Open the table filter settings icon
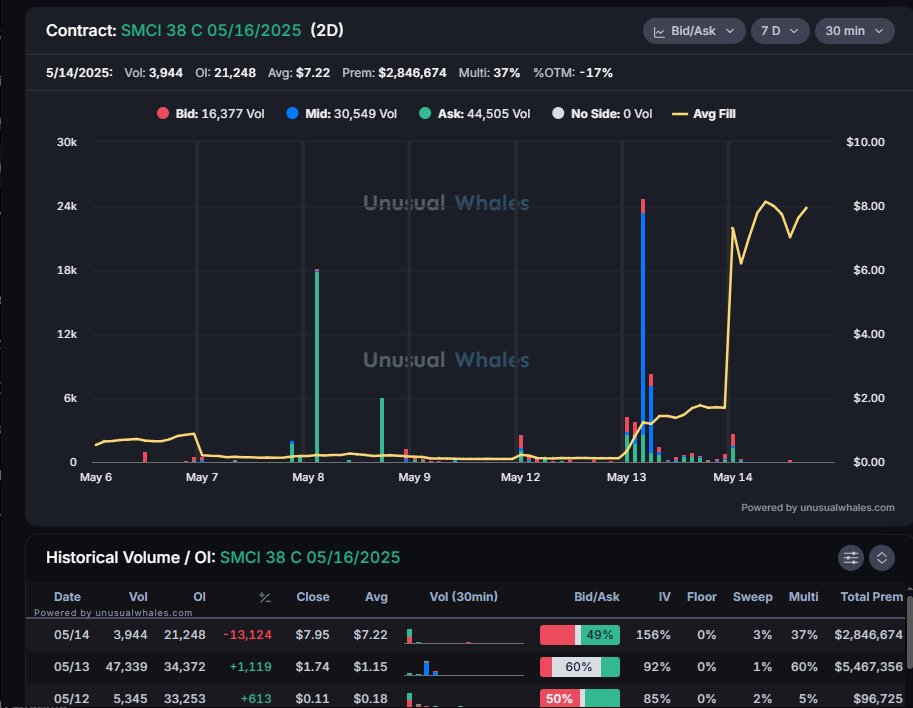 tap(851, 558)
